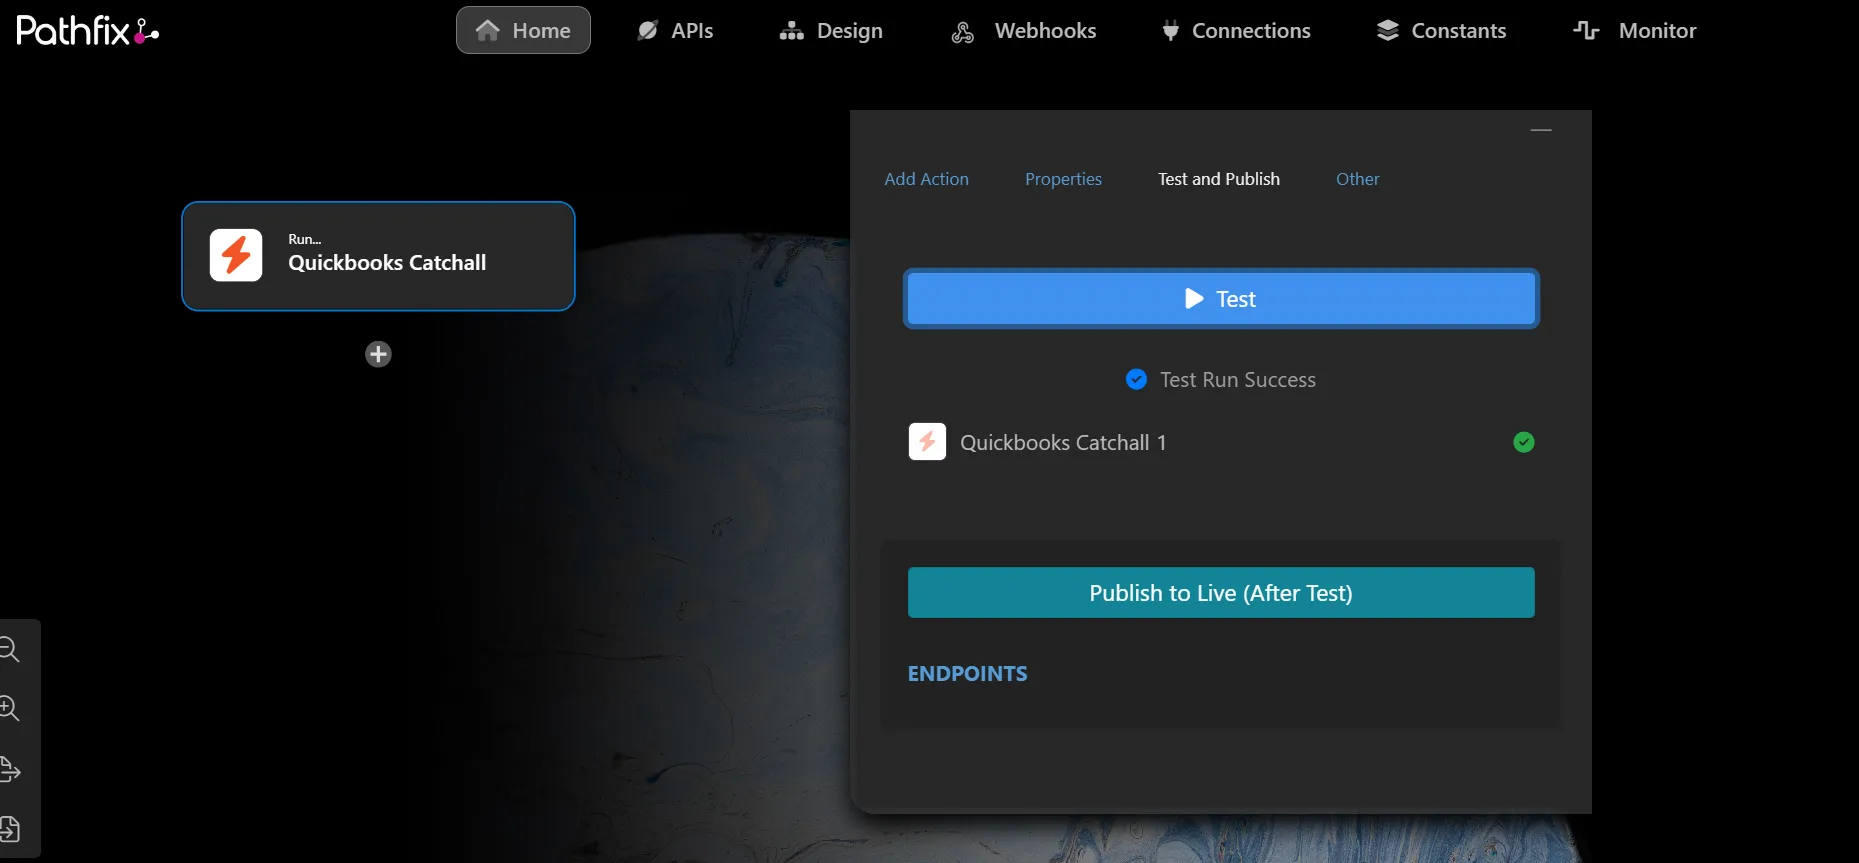The image size is (1859, 863).
Task: Switch to the Add Action tab
Action: [926, 179]
